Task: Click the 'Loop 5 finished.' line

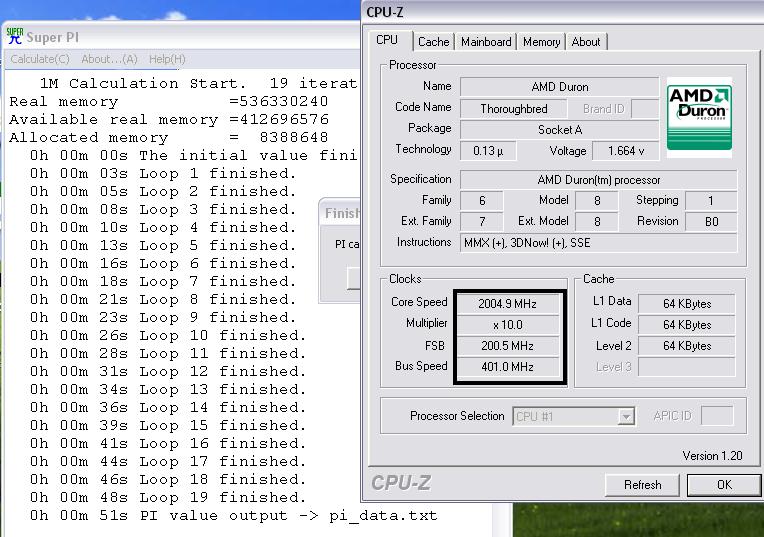Action: [163, 246]
